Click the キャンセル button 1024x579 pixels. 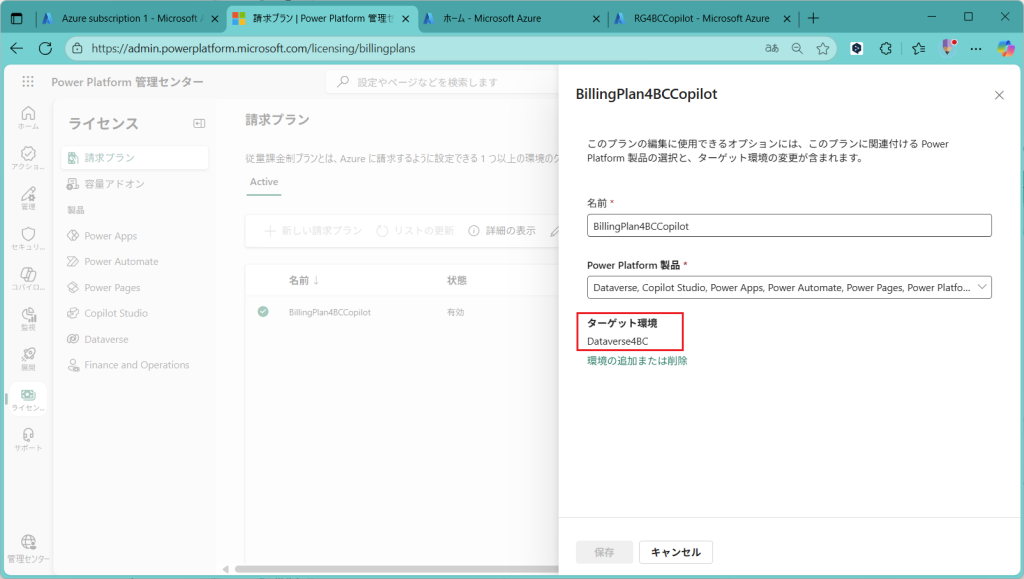tap(675, 552)
